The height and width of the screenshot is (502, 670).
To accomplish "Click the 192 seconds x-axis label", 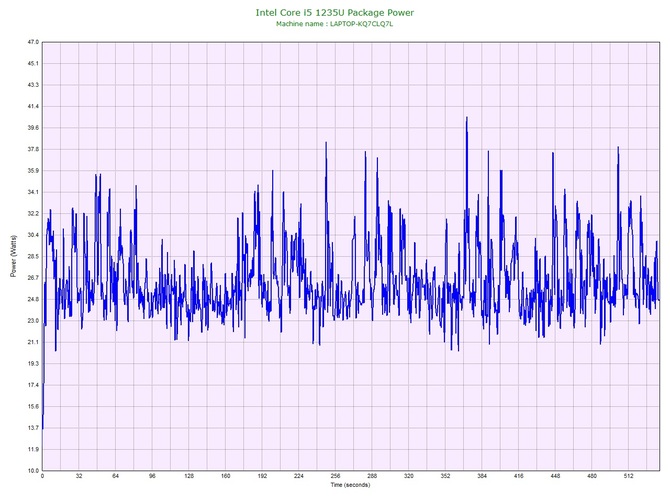I will tap(262, 476).
